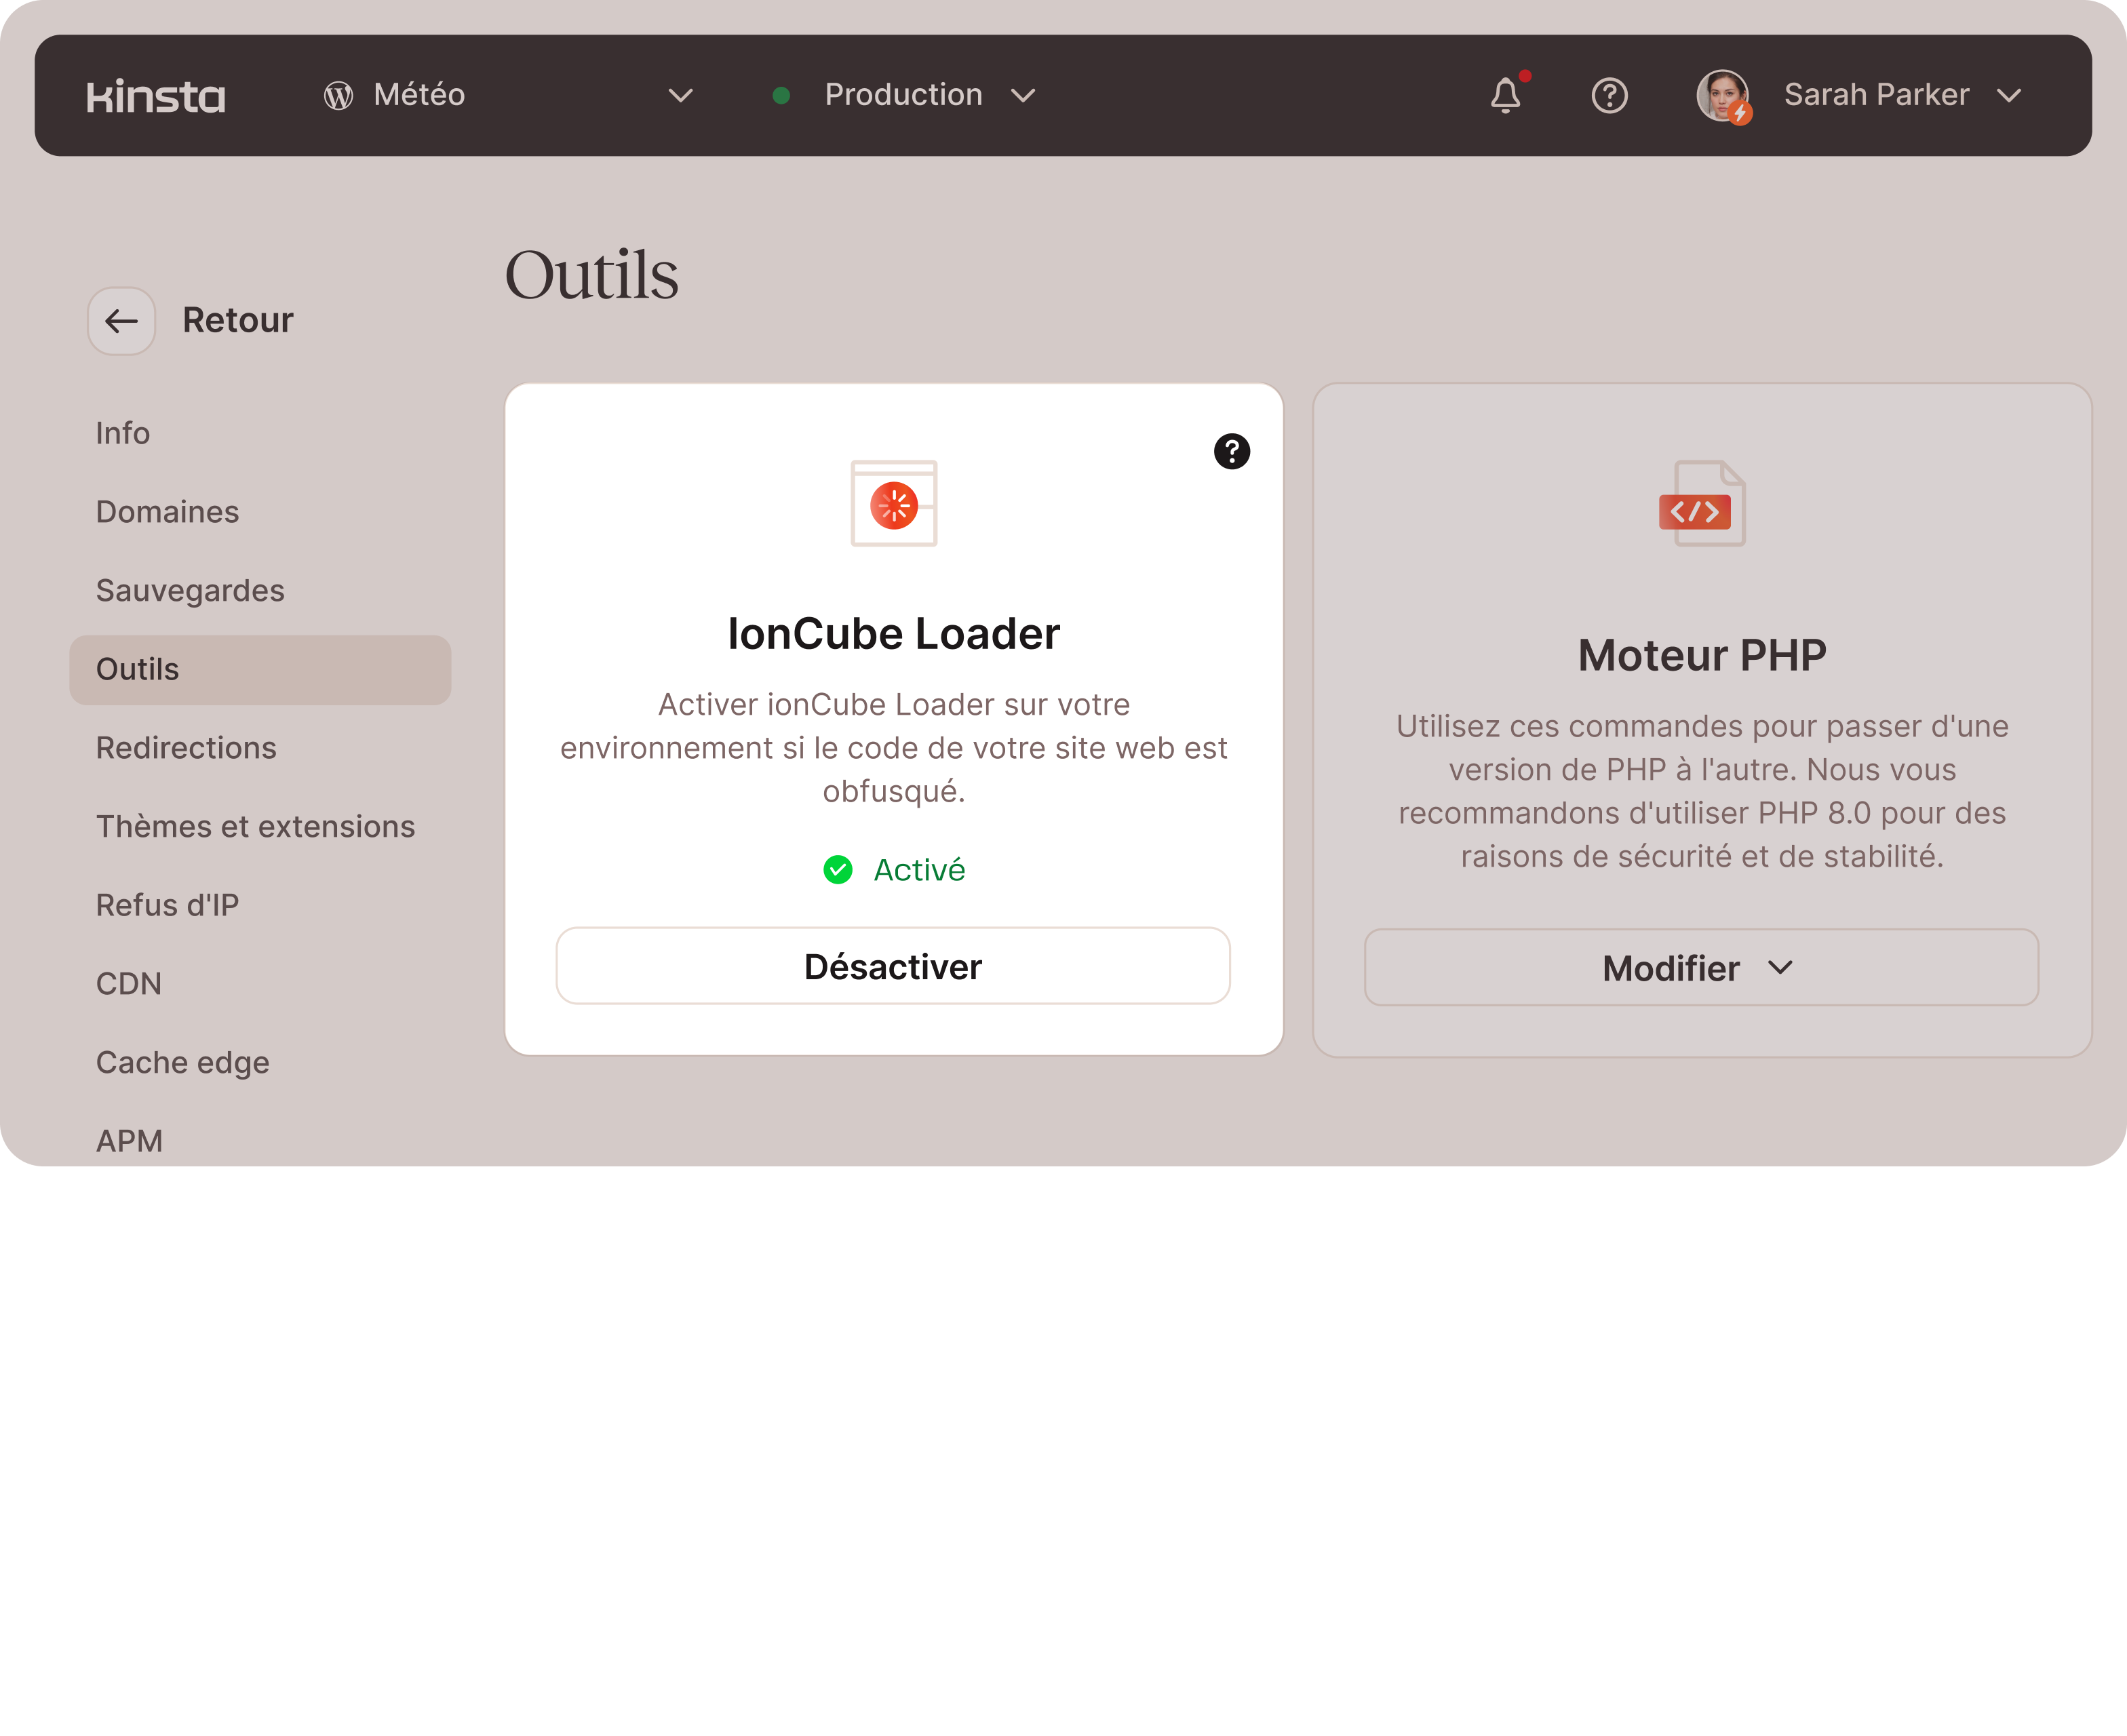Click the WordPress icon beside Météo
The image size is (2127, 1736).
coord(338,96)
